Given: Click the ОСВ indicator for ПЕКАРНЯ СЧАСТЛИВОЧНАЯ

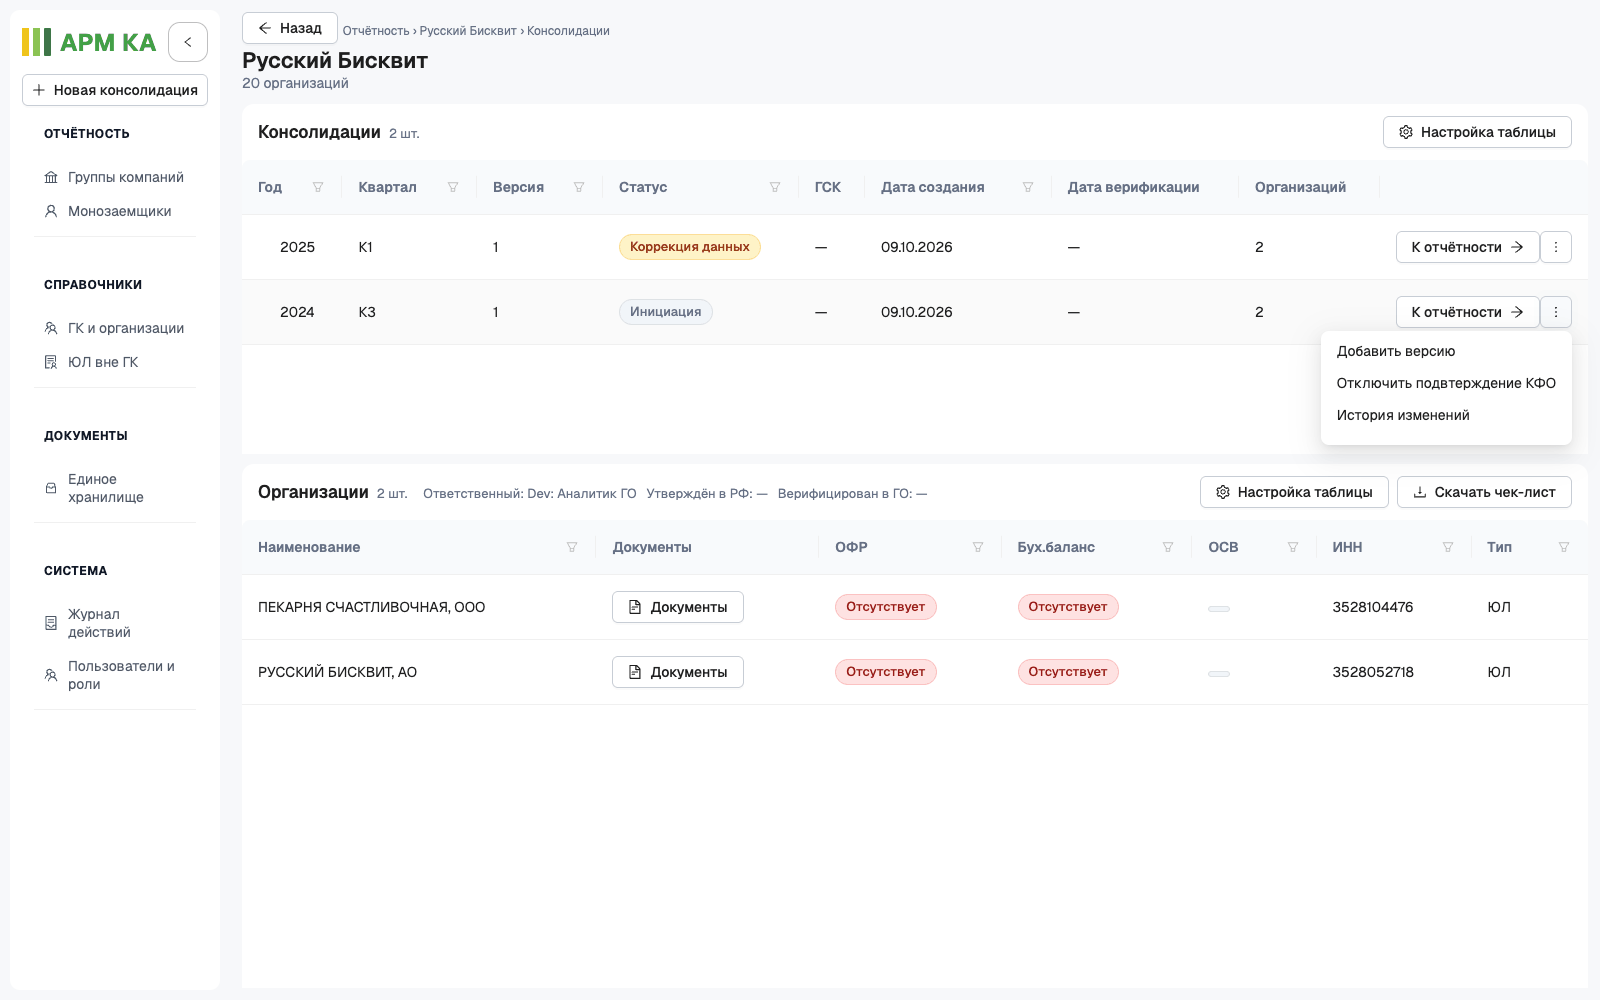Looking at the screenshot, I should tap(1219, 608).
